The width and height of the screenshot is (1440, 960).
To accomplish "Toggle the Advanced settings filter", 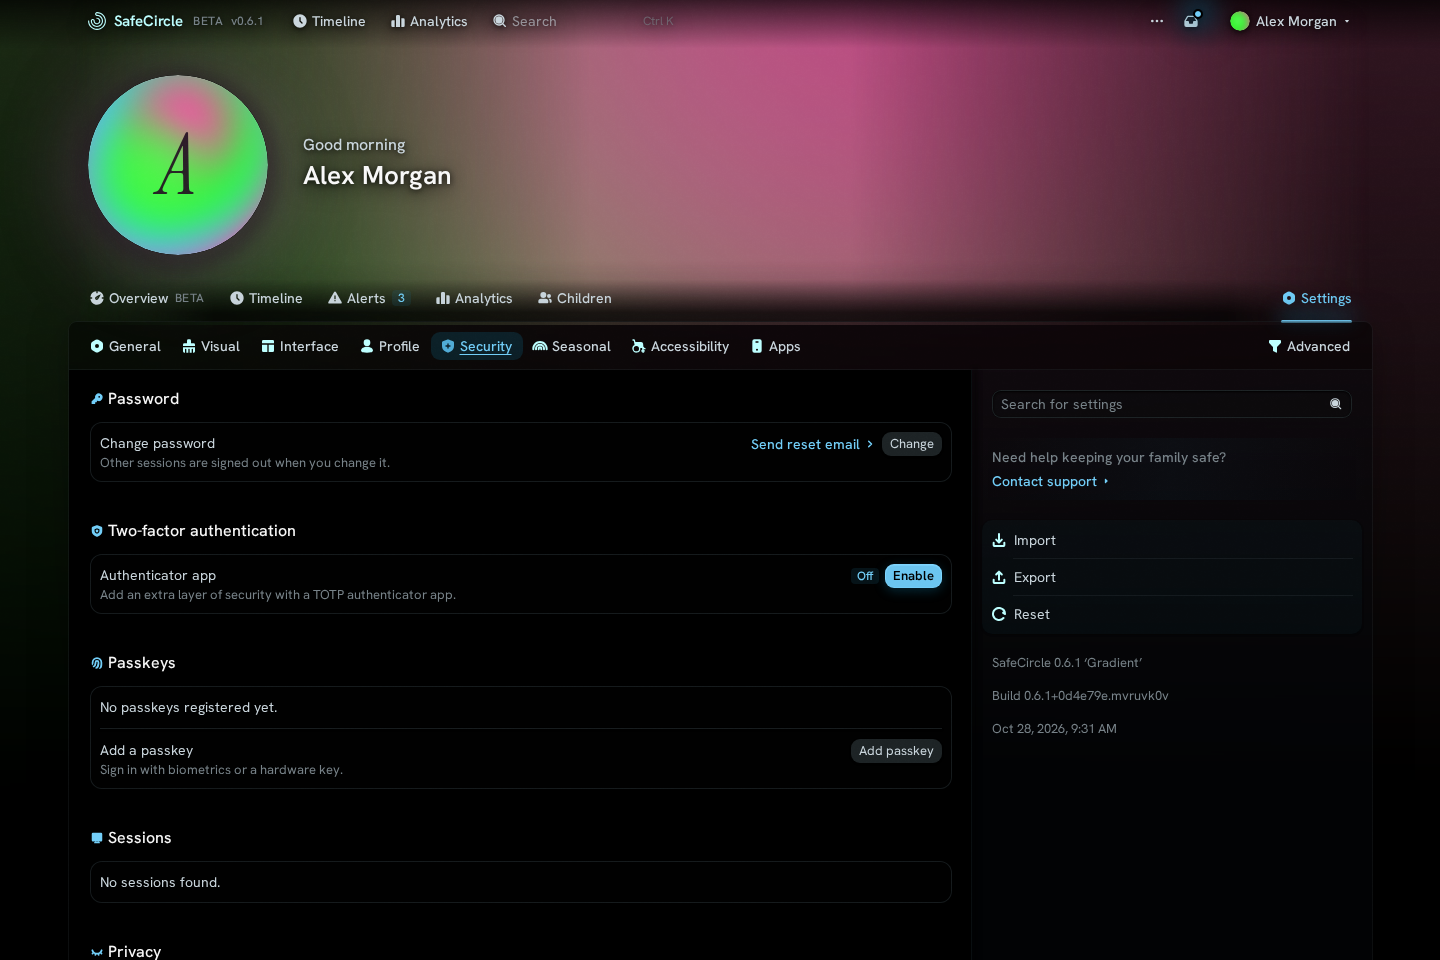I will (1309, 346).
